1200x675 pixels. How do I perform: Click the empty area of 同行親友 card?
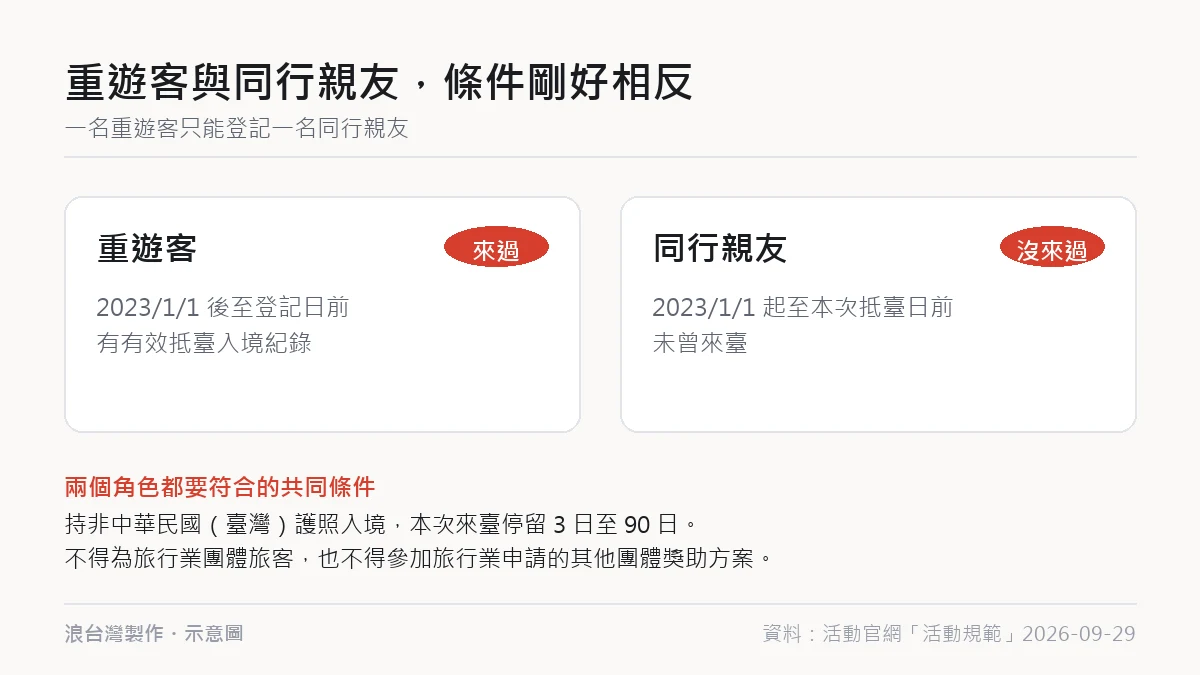[x=878, y=395]
